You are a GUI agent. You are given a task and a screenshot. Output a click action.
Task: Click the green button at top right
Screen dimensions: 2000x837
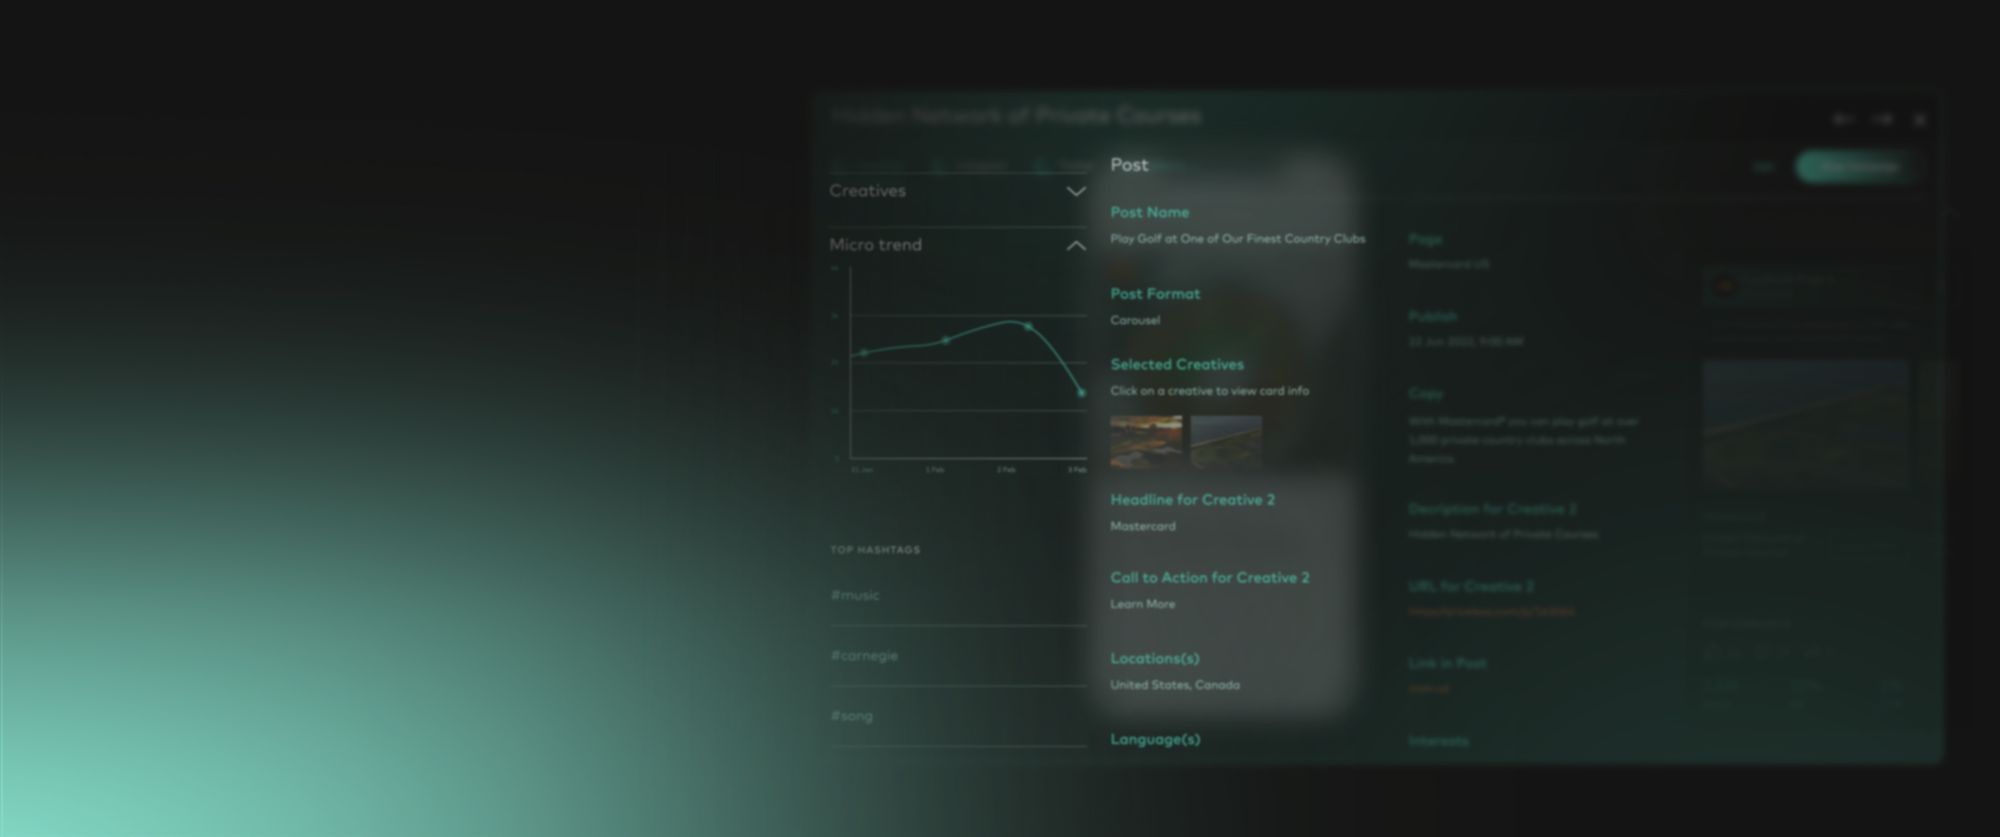[1857, 167]
